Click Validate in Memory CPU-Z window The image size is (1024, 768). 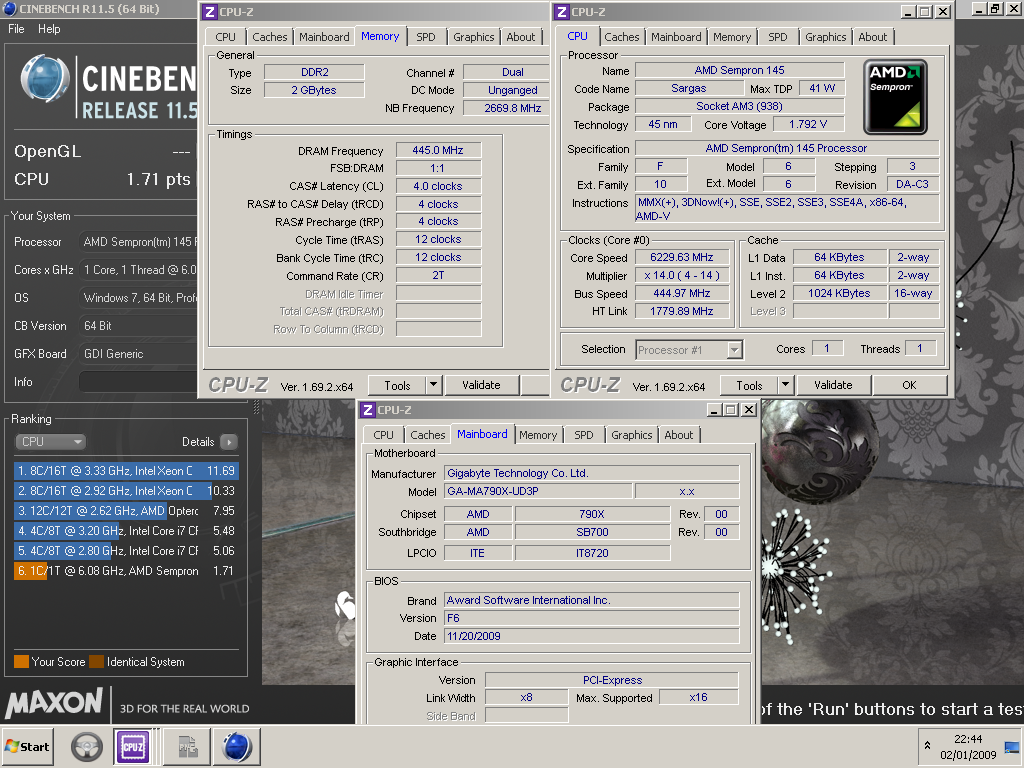coord(481,385)
